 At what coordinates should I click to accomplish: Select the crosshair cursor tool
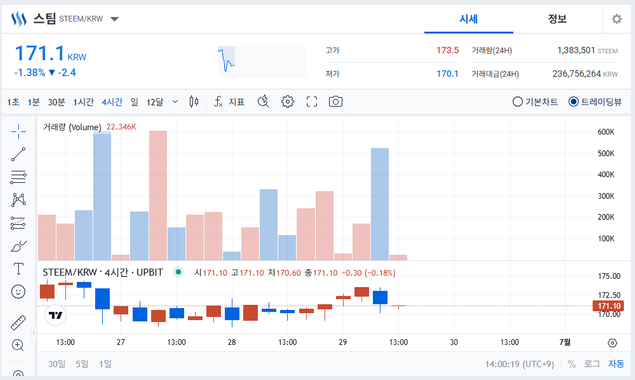click(x=18, y=131)
